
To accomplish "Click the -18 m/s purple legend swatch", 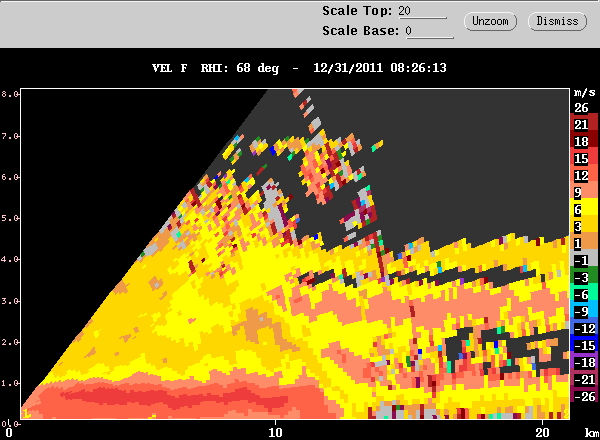I will [584, 362].
